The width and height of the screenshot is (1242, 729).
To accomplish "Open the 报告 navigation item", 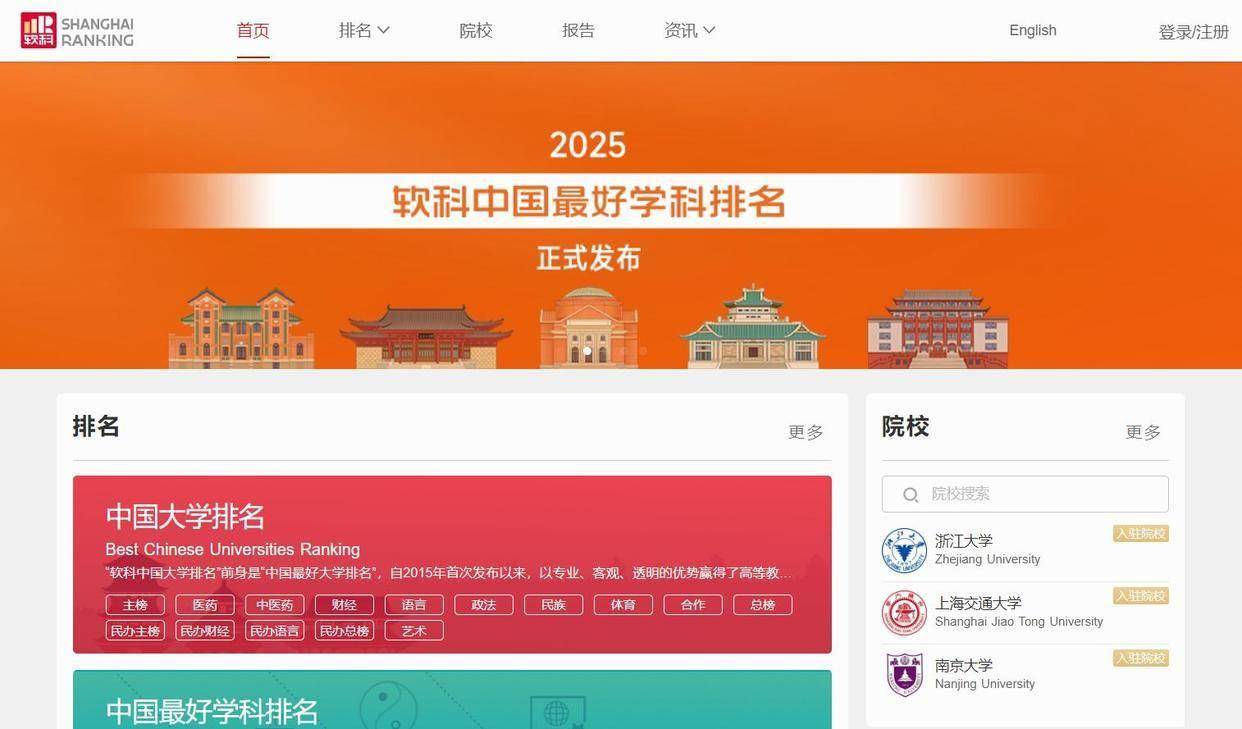I will pyautogui.click(x=578, y=31).
